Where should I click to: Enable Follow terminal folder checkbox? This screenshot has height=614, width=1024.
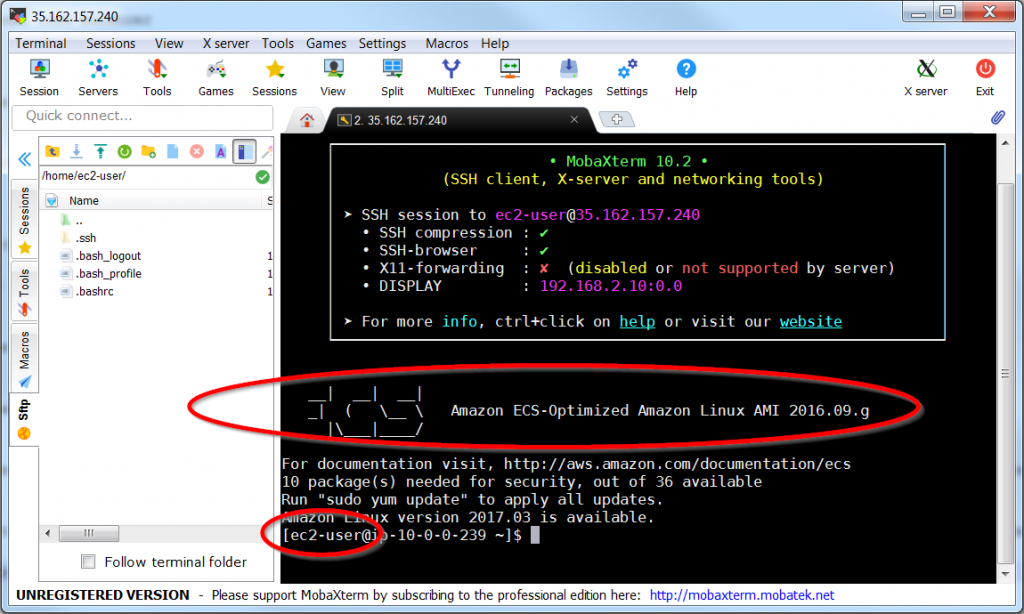coord(89,562)
